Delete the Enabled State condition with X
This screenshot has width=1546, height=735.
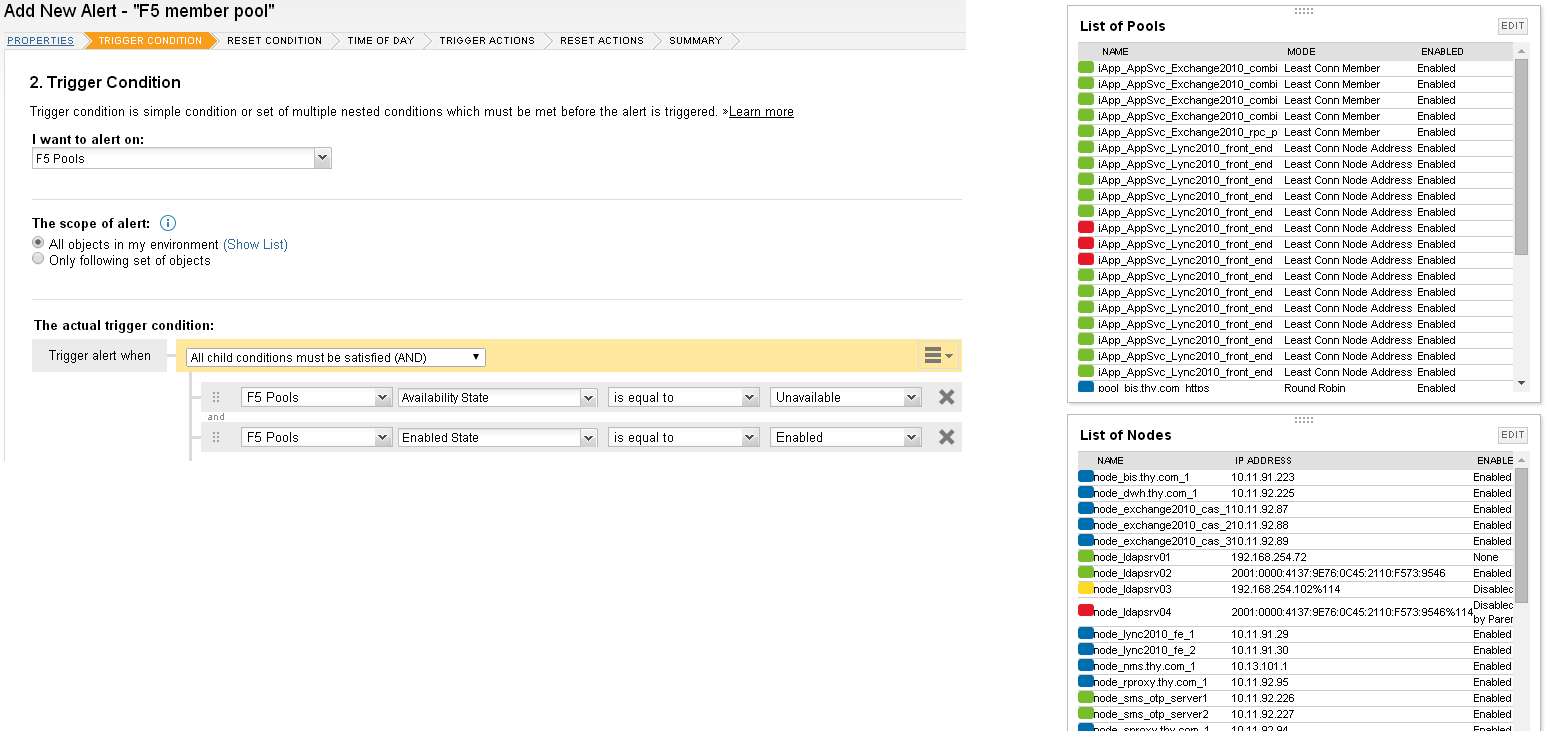[x=946, y=437]
